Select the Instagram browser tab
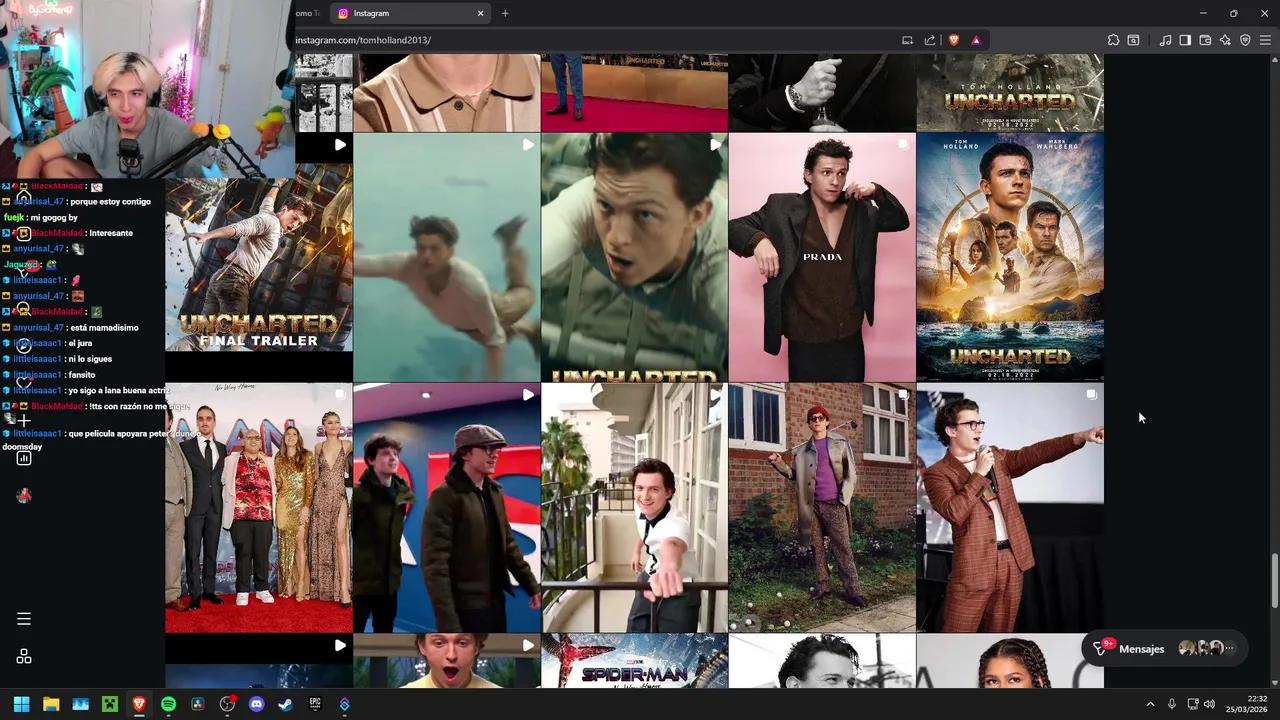Screen dimensions: 1280x720 pos(410,13)
